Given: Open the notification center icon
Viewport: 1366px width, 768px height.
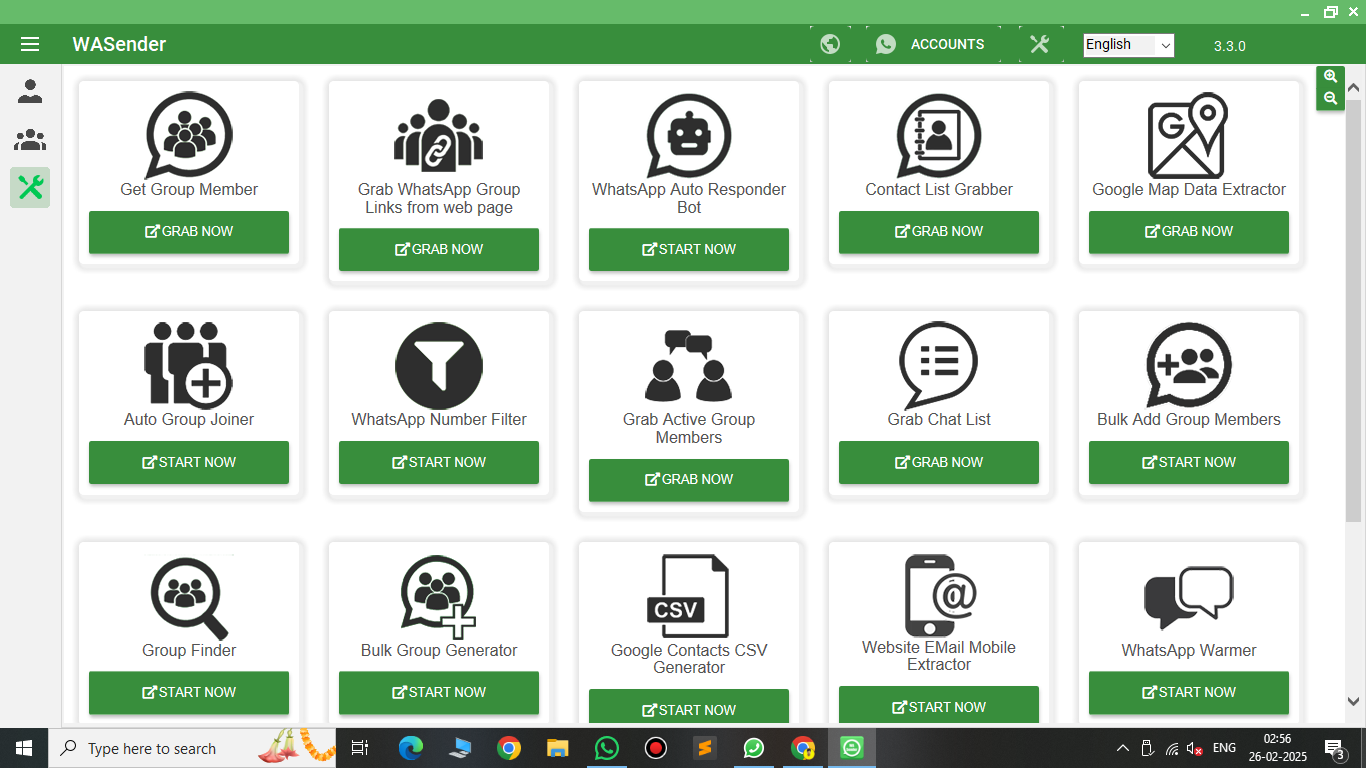Looking at the screenshot, I should (1334, 748).
